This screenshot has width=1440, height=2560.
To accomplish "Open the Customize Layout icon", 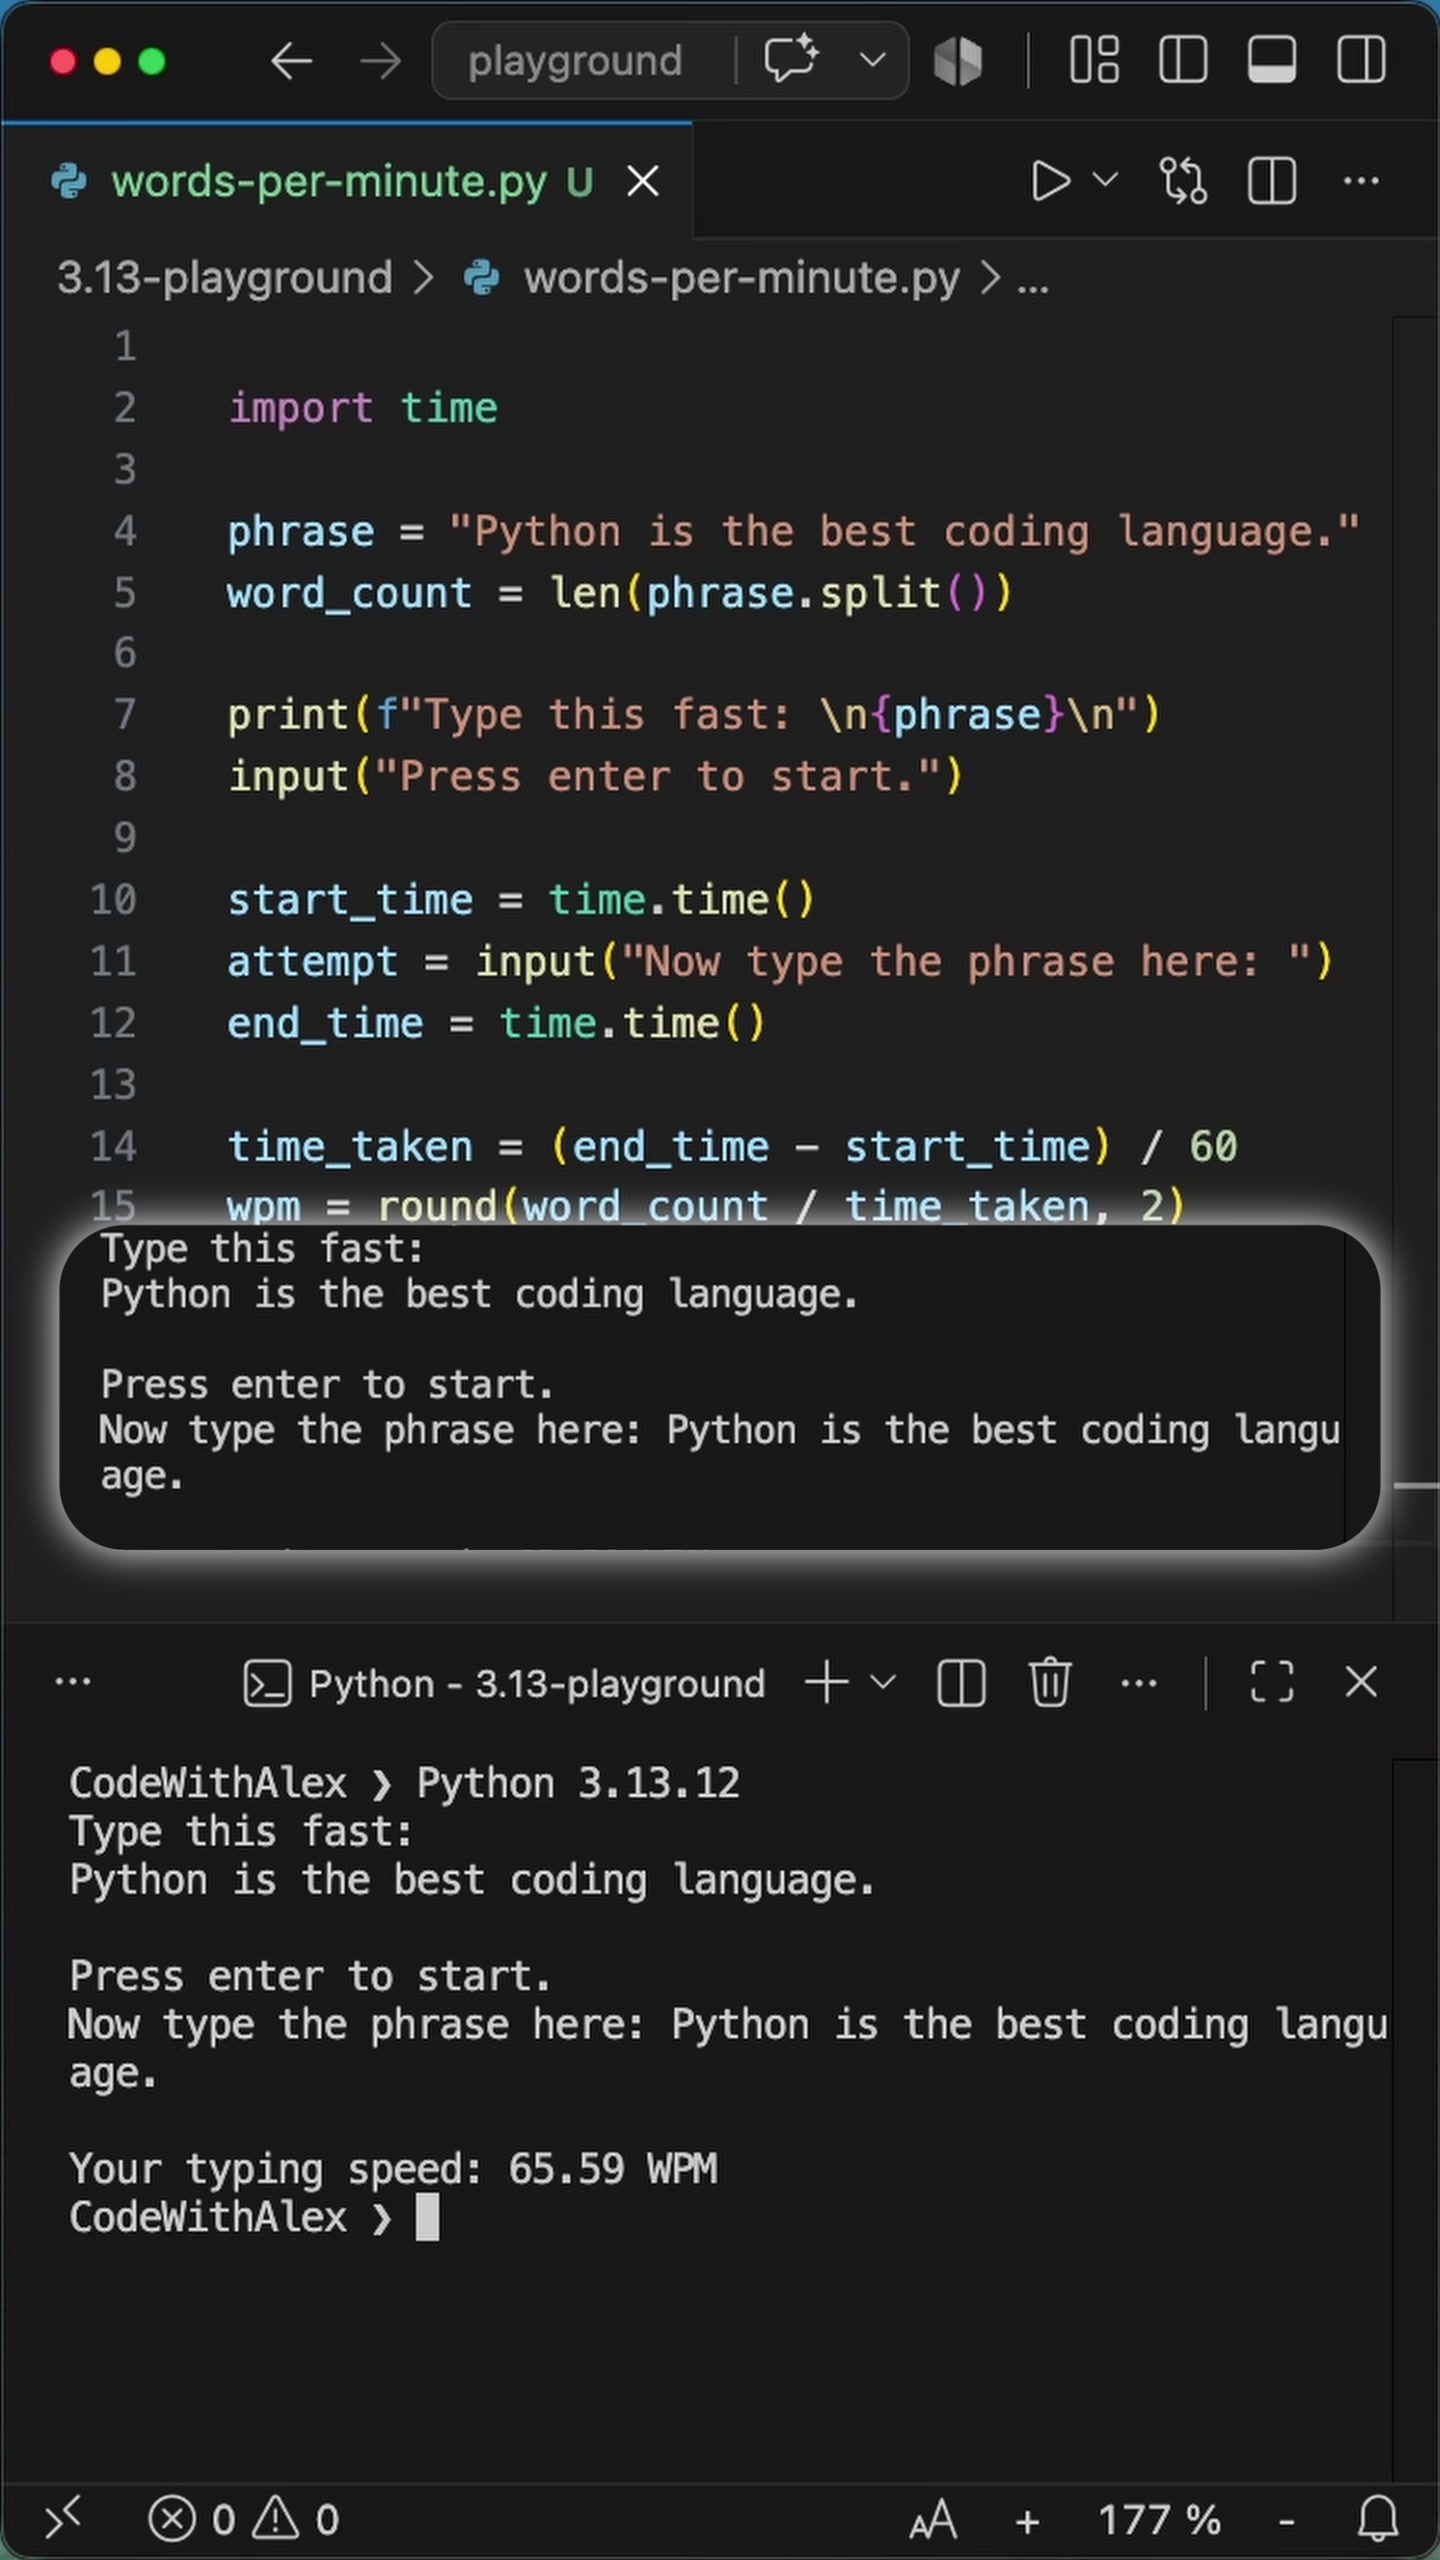I will (x=1094, y=60).
